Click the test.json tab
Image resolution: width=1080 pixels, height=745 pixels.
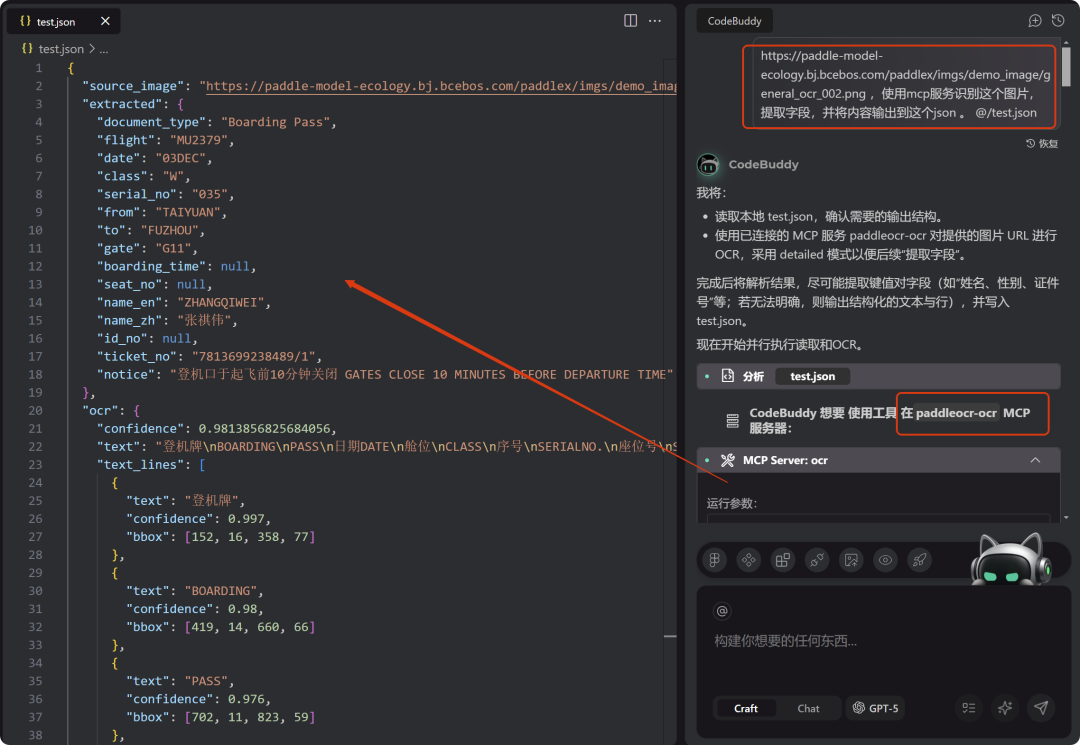63,21
